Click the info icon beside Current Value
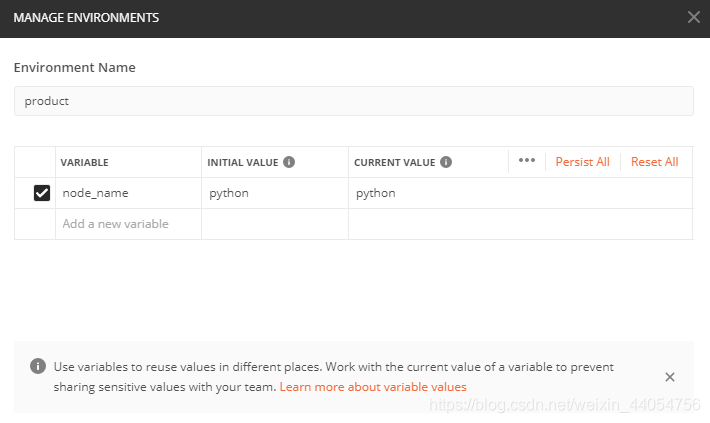Viewport: 710px width, 423px height. (446, 162)
